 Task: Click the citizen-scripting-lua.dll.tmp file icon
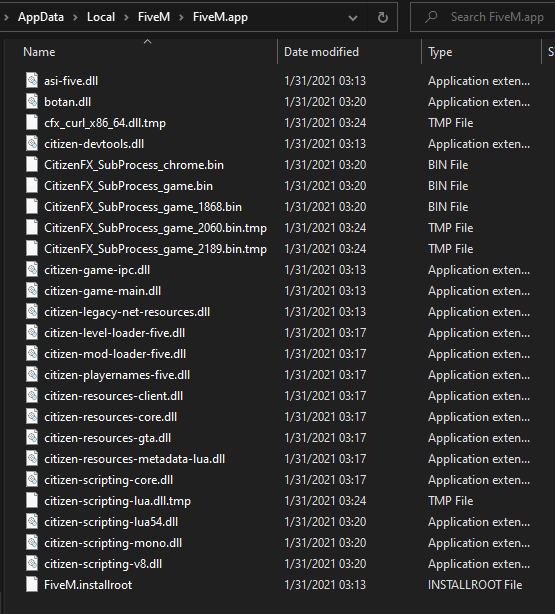pos(32,501)
